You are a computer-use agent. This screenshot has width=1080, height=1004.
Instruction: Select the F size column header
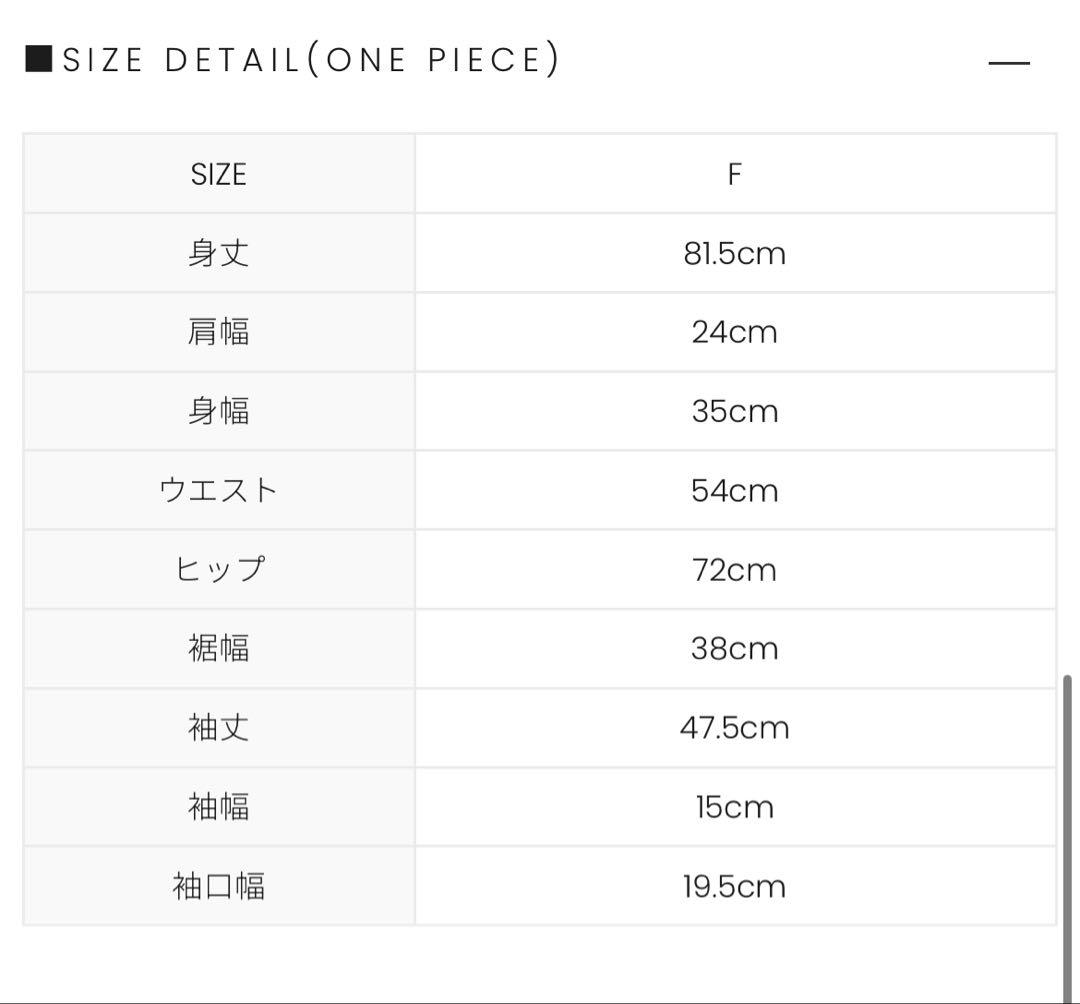point(734,174)
